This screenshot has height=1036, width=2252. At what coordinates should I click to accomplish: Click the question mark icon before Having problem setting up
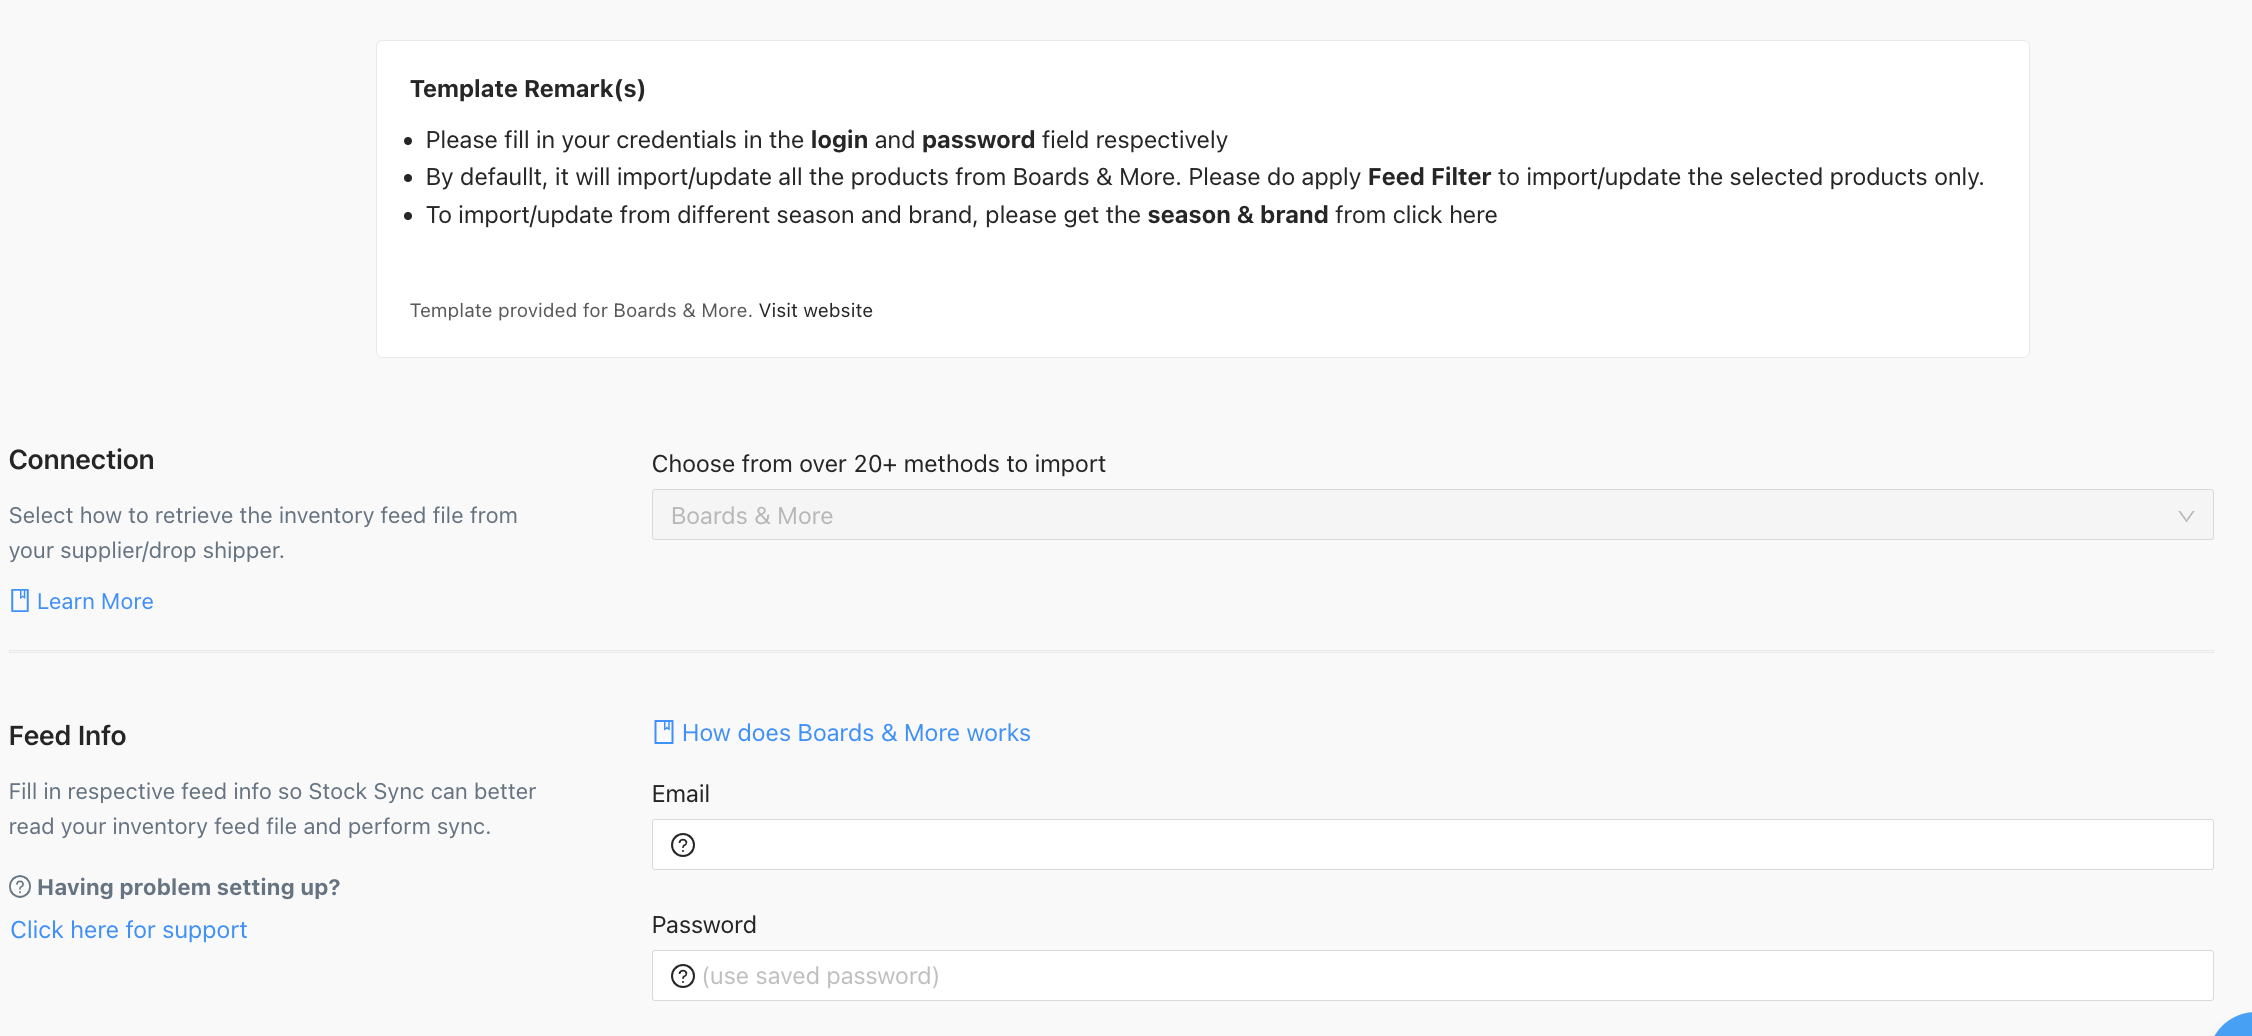tap(19, 886)
